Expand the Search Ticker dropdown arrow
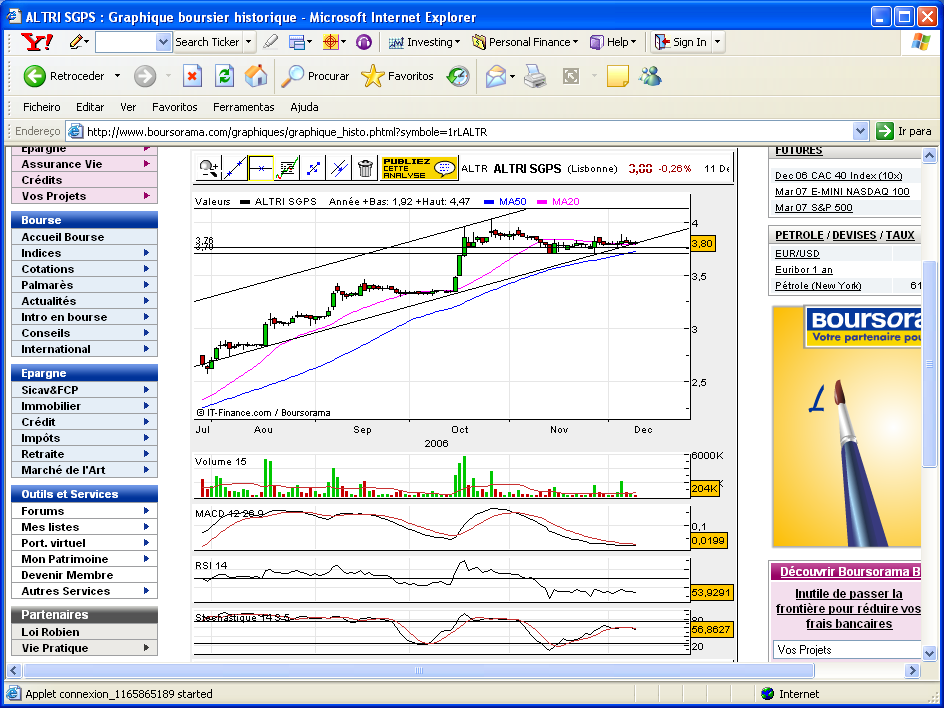 (x=249, y=42)
